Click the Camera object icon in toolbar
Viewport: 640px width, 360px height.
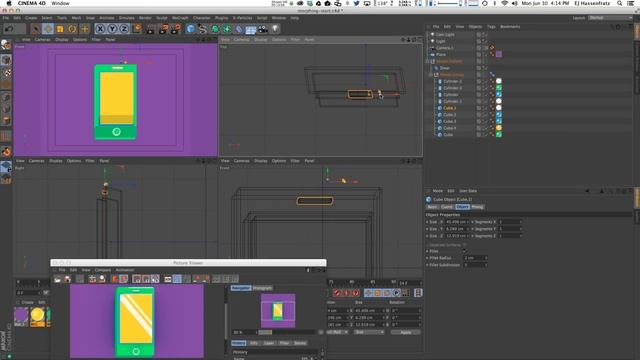pyautogui.click(x=263, y=29)
